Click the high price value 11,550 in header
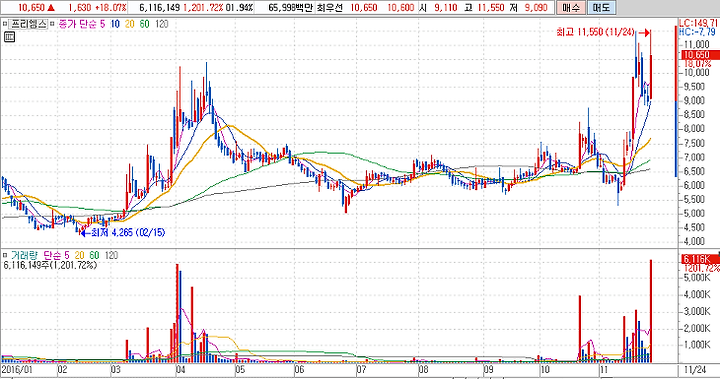 (x=491, y=7)
